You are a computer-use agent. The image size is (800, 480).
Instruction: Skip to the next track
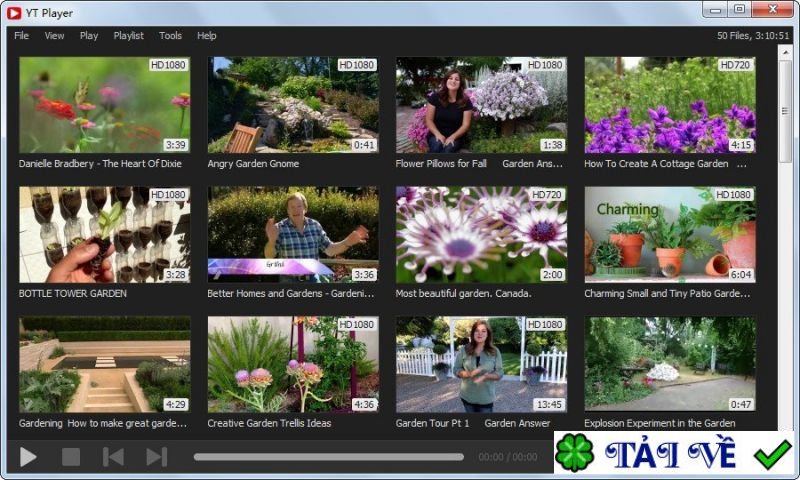click(x=156, y=457)
